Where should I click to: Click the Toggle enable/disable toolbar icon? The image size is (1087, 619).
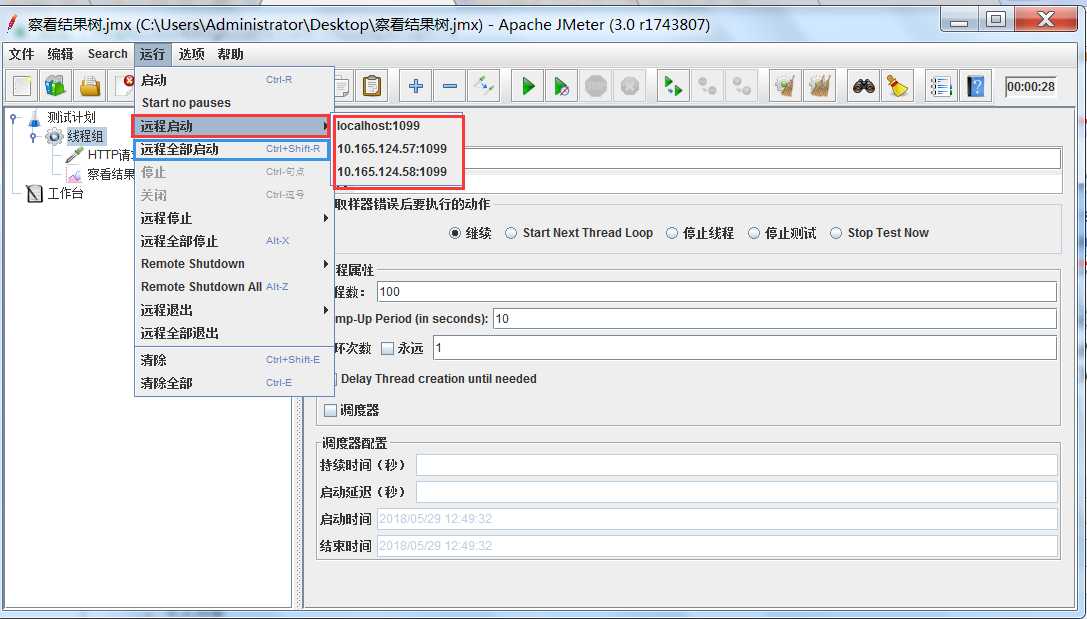click(x=484, y=87)
